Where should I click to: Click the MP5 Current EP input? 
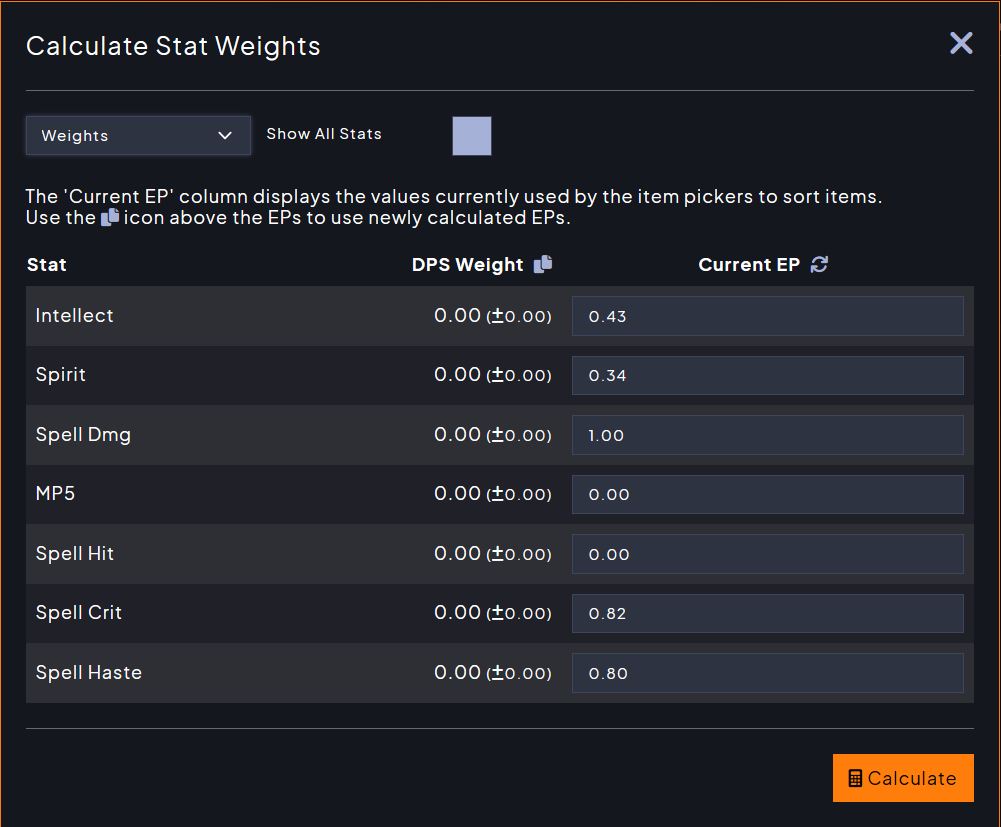point(767,494)
